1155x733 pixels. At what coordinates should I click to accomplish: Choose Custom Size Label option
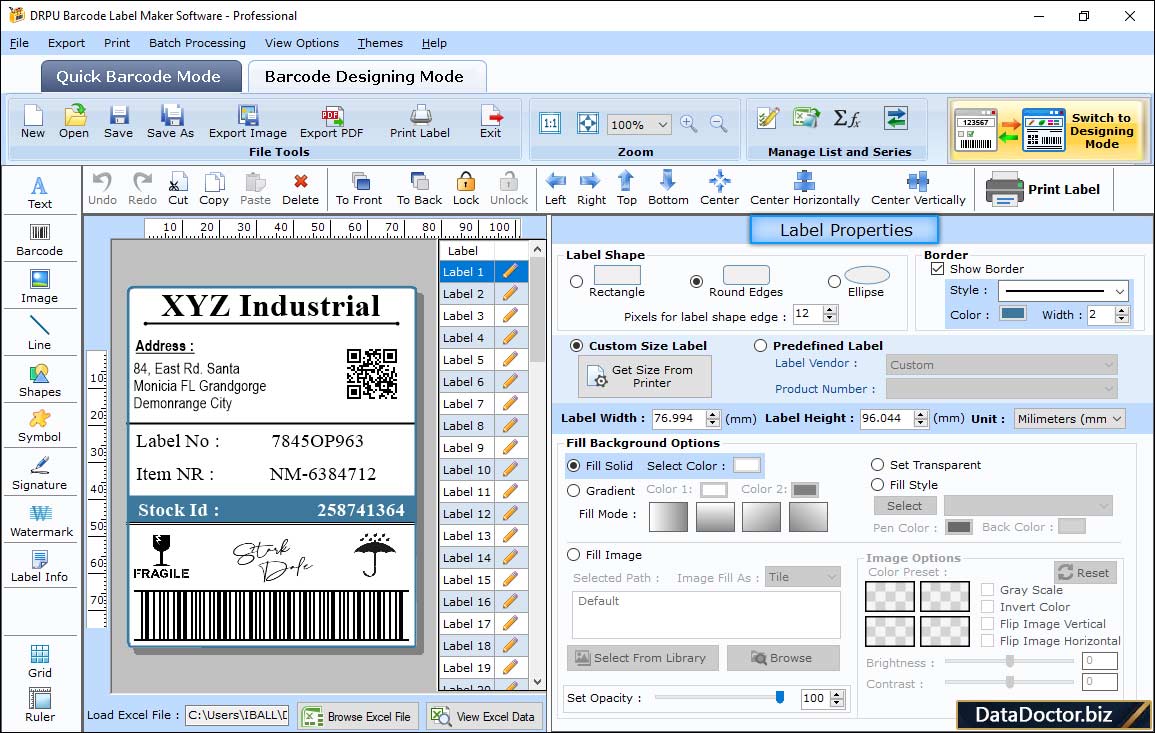(x=577, y=346)
